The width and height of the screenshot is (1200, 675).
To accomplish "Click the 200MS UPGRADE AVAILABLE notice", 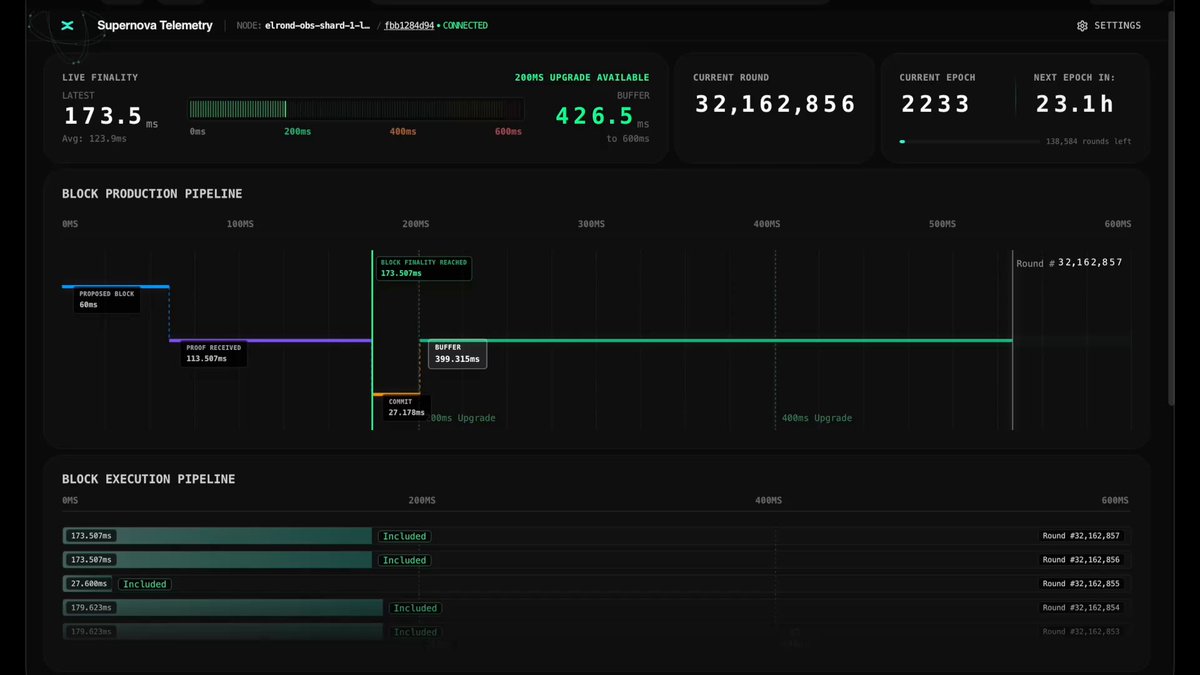I will click(x=582, y=78).
